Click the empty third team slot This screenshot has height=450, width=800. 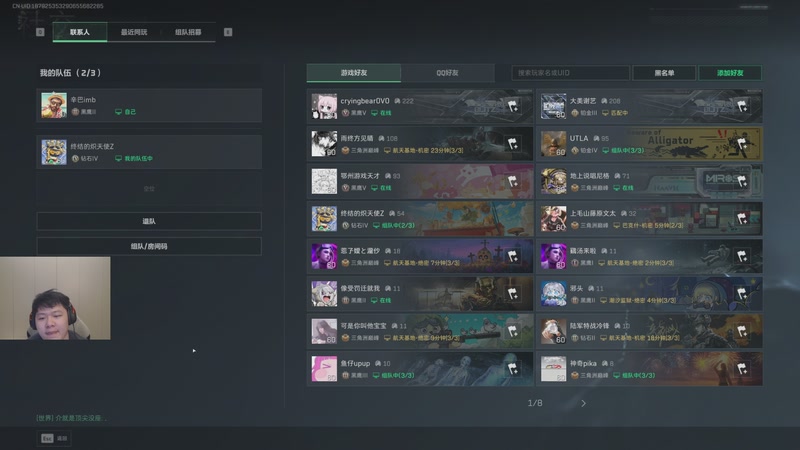[x=149, y=189]
